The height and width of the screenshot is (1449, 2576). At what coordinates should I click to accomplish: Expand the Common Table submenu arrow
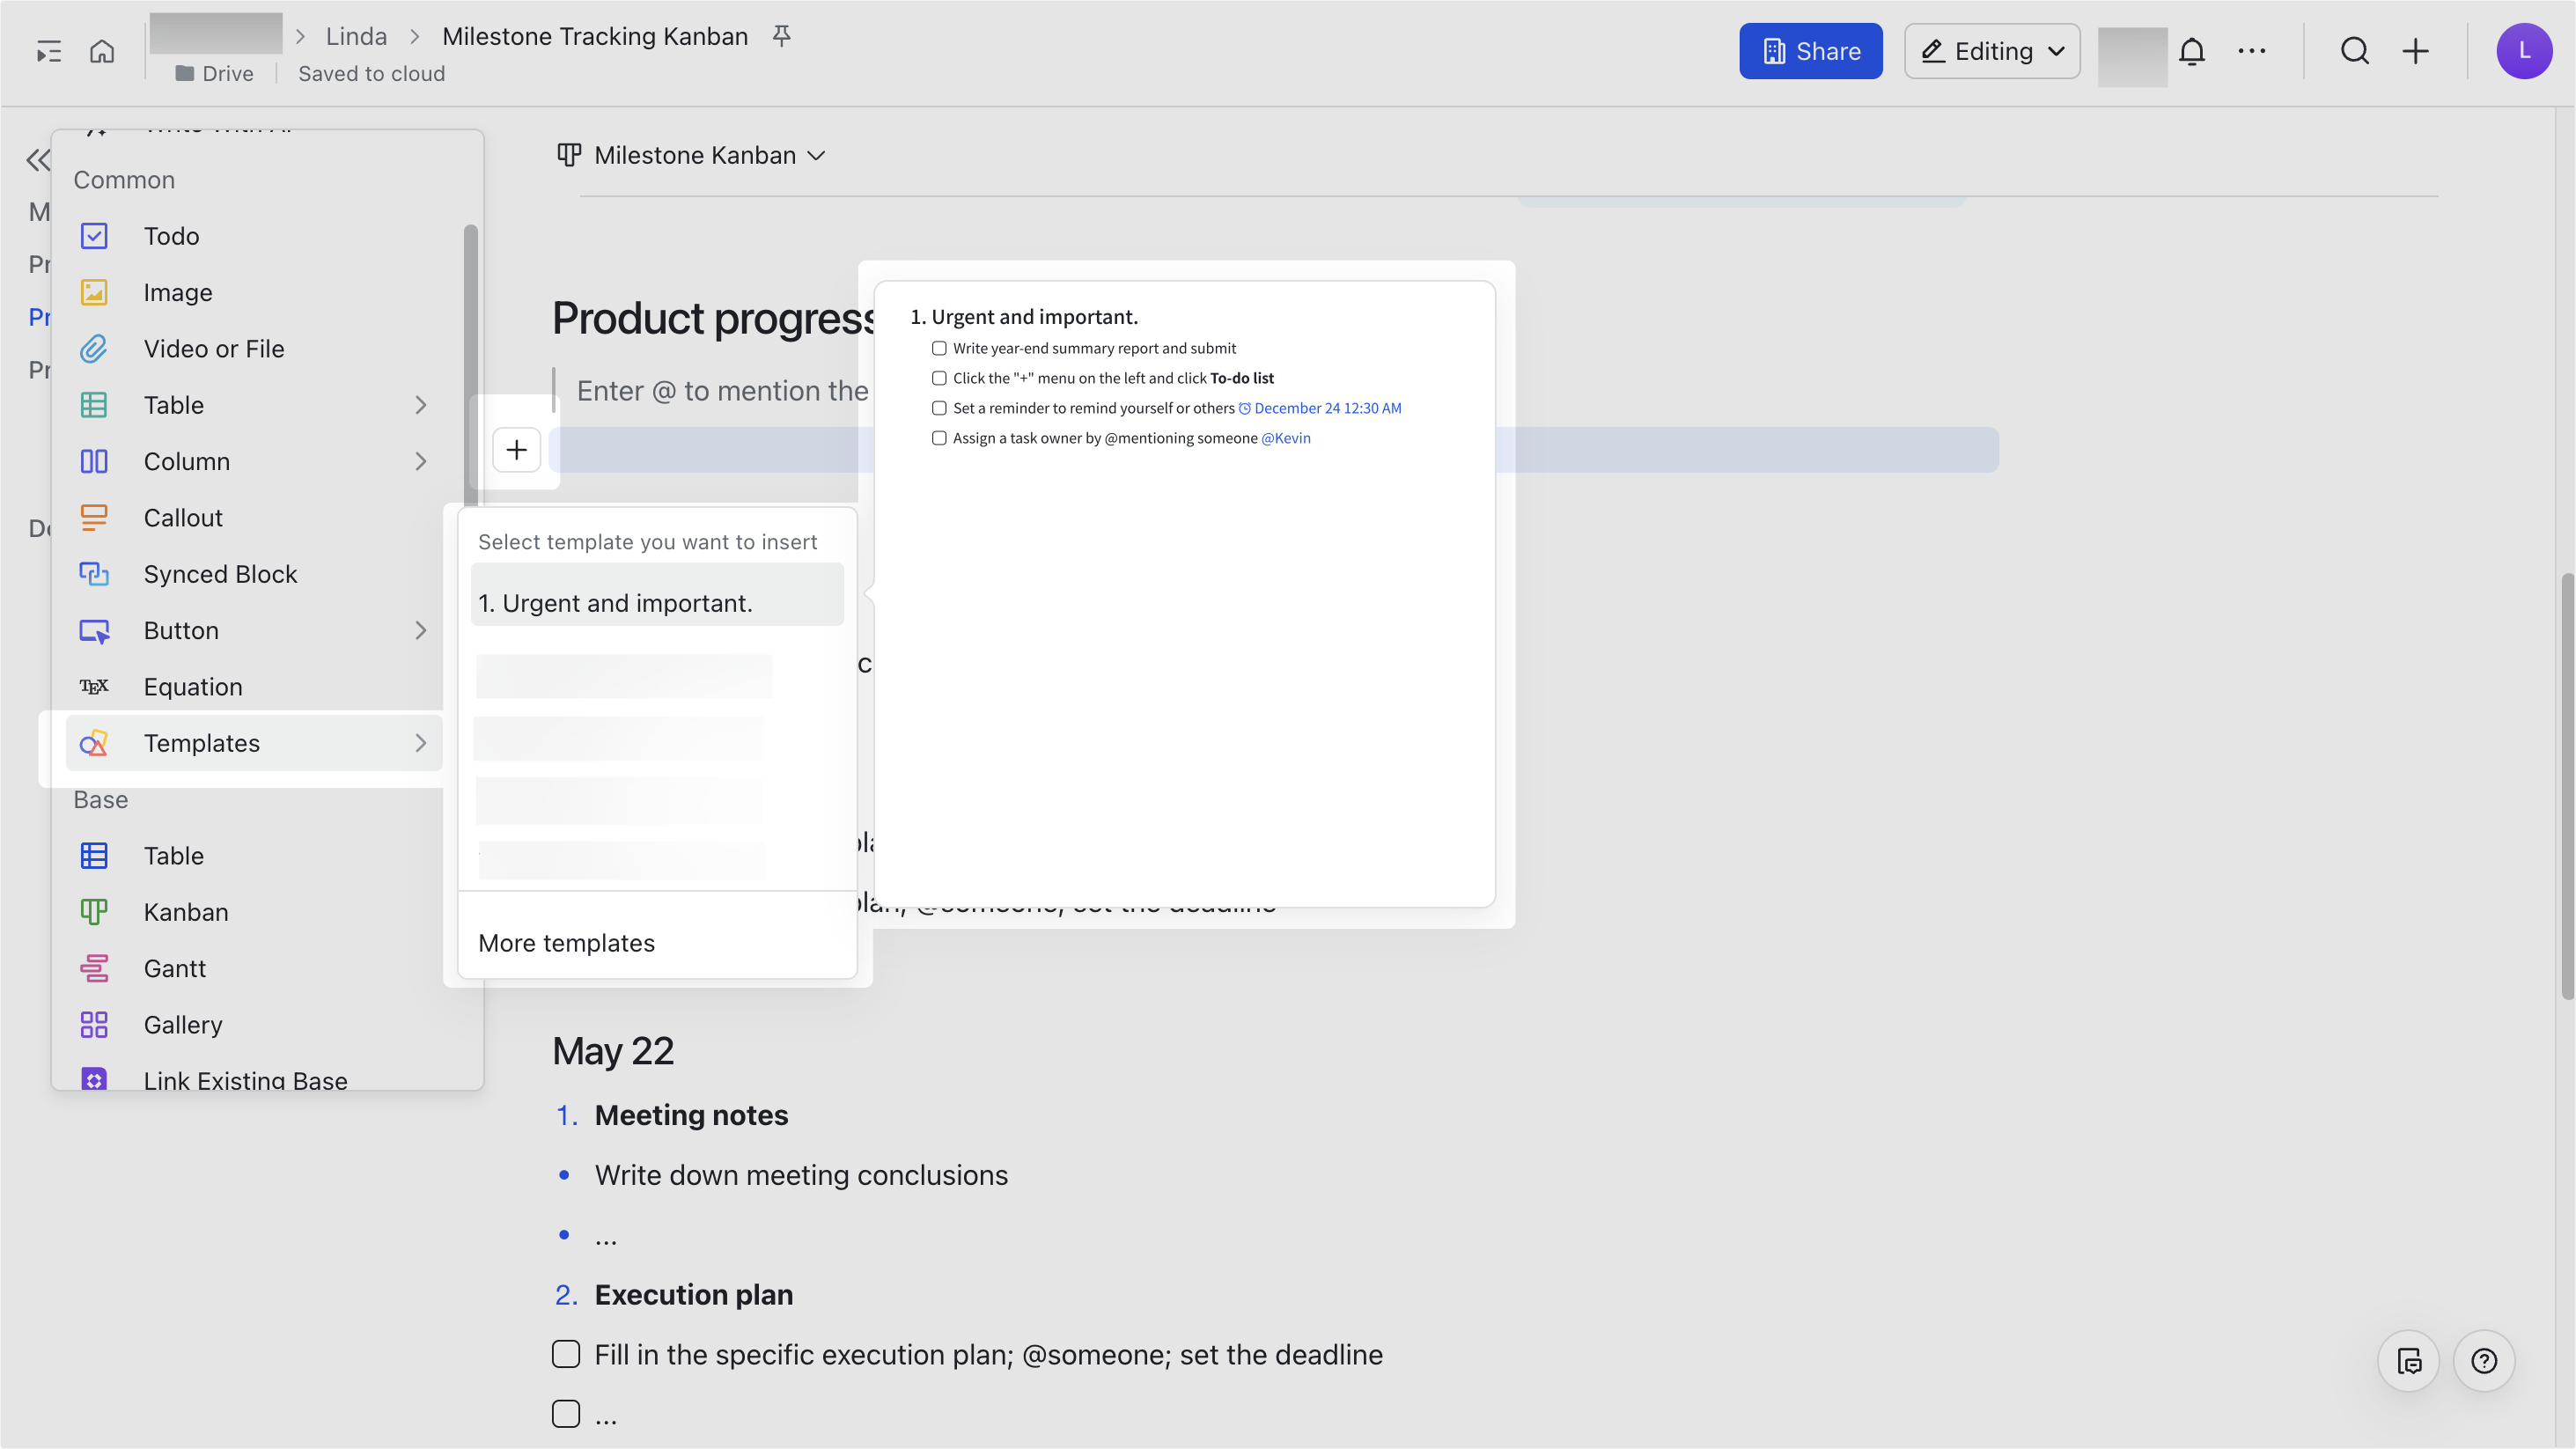[421, 405]
